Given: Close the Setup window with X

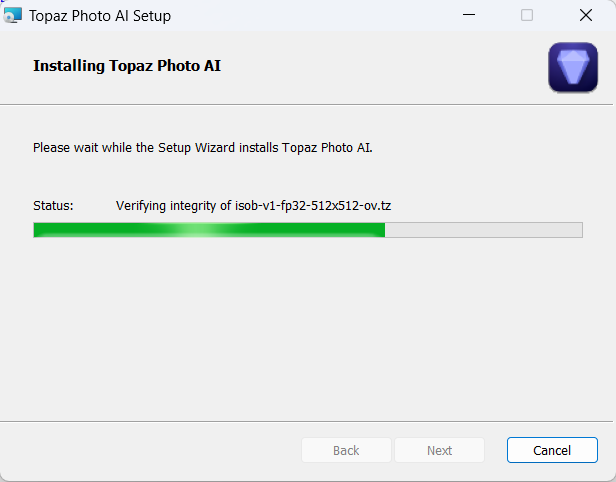Looking at the screenshot, I should (586, 15).
